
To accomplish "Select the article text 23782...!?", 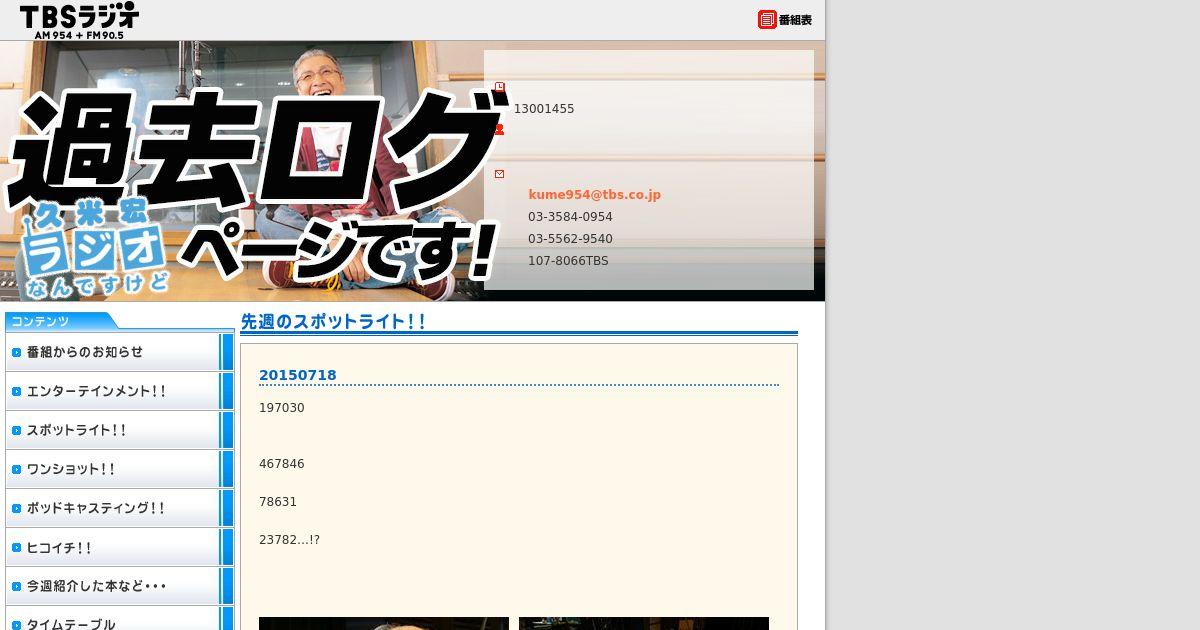I will tap(289, 540).
